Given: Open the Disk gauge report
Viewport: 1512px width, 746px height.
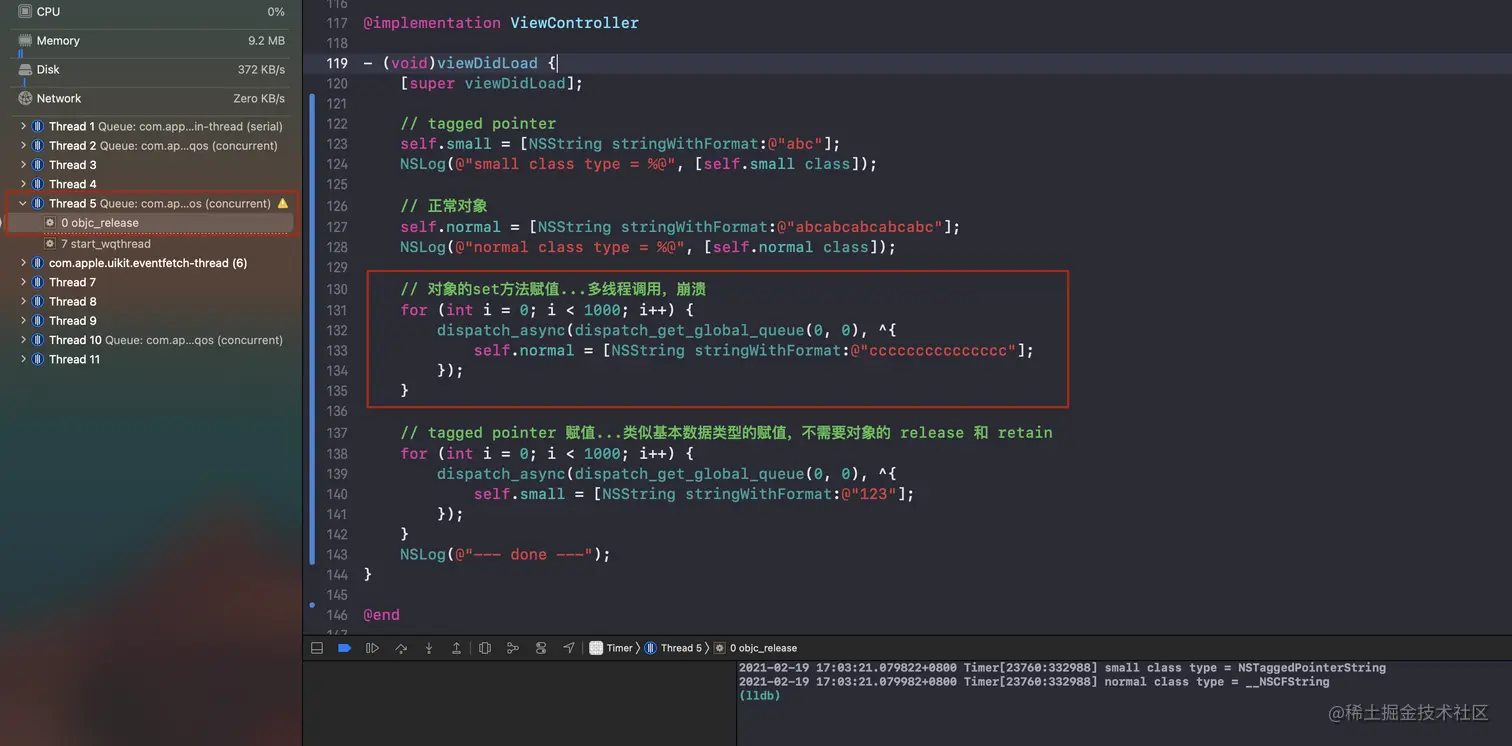Looking at the screenshot, I should [x=151, y=70].
